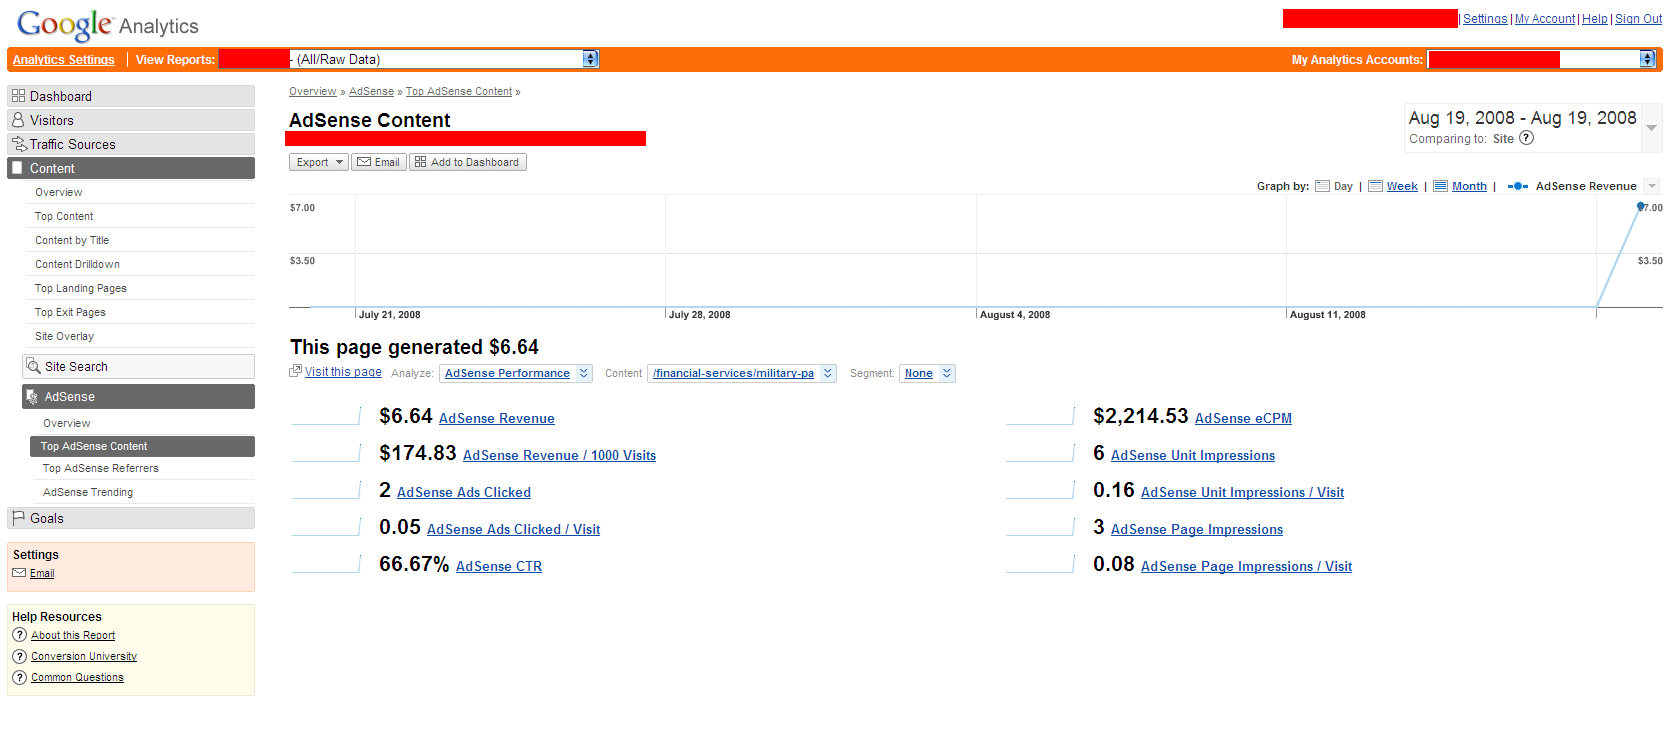
Task: Click the revenue data point on graph
Action: [1640, 206]
